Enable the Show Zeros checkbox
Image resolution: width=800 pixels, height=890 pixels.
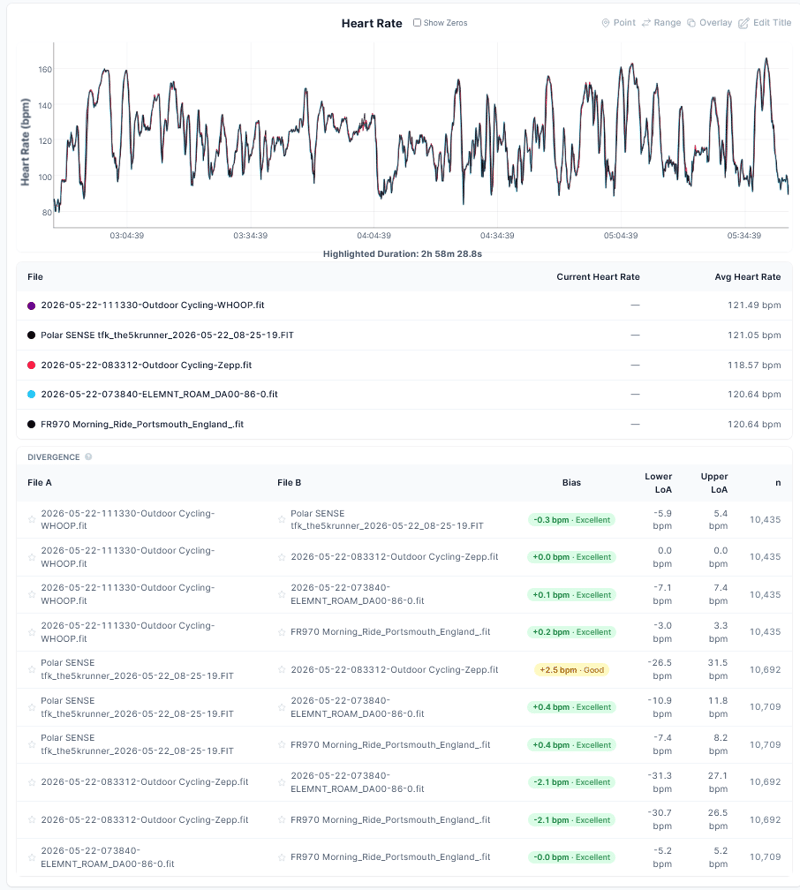(417, 23)
